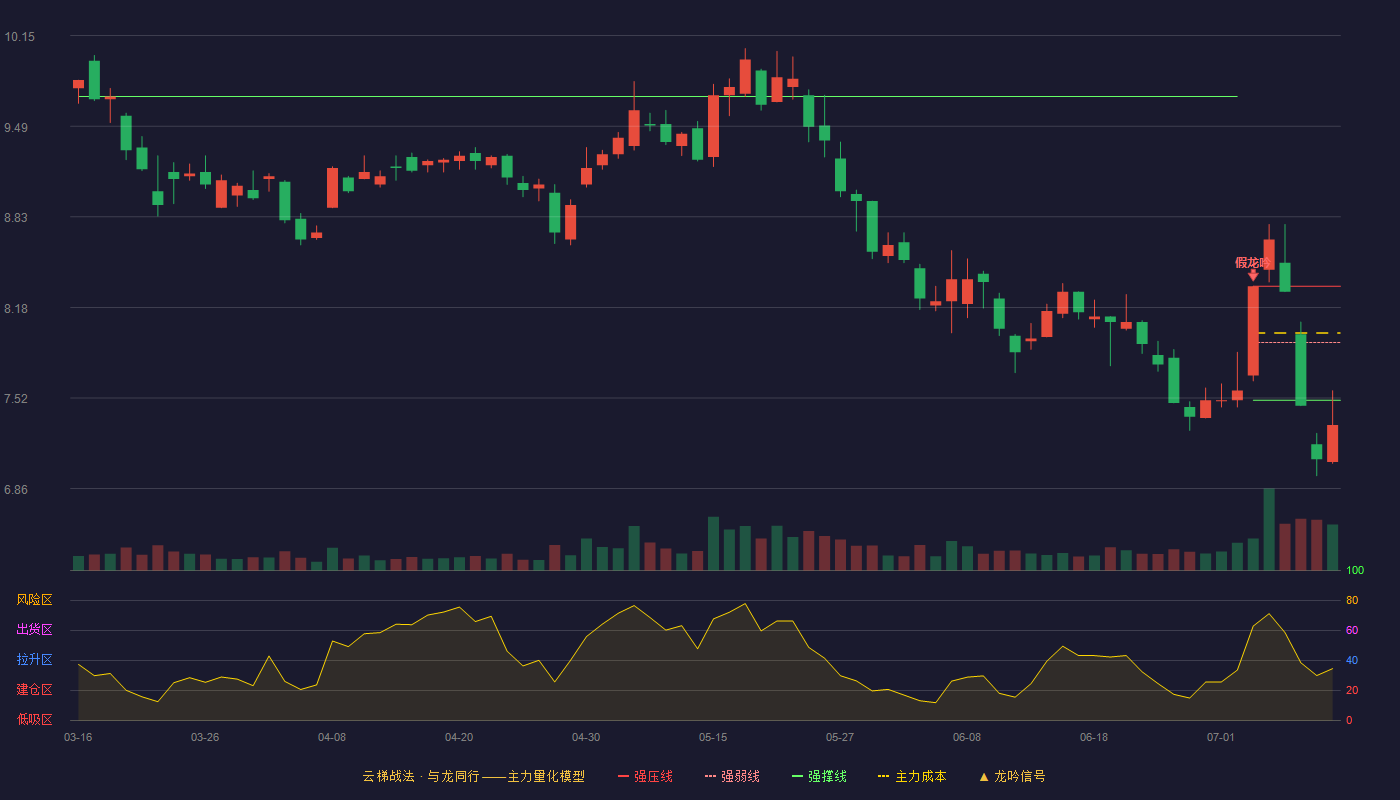Toggle the 强弱线 legend item

coord(732,776)
